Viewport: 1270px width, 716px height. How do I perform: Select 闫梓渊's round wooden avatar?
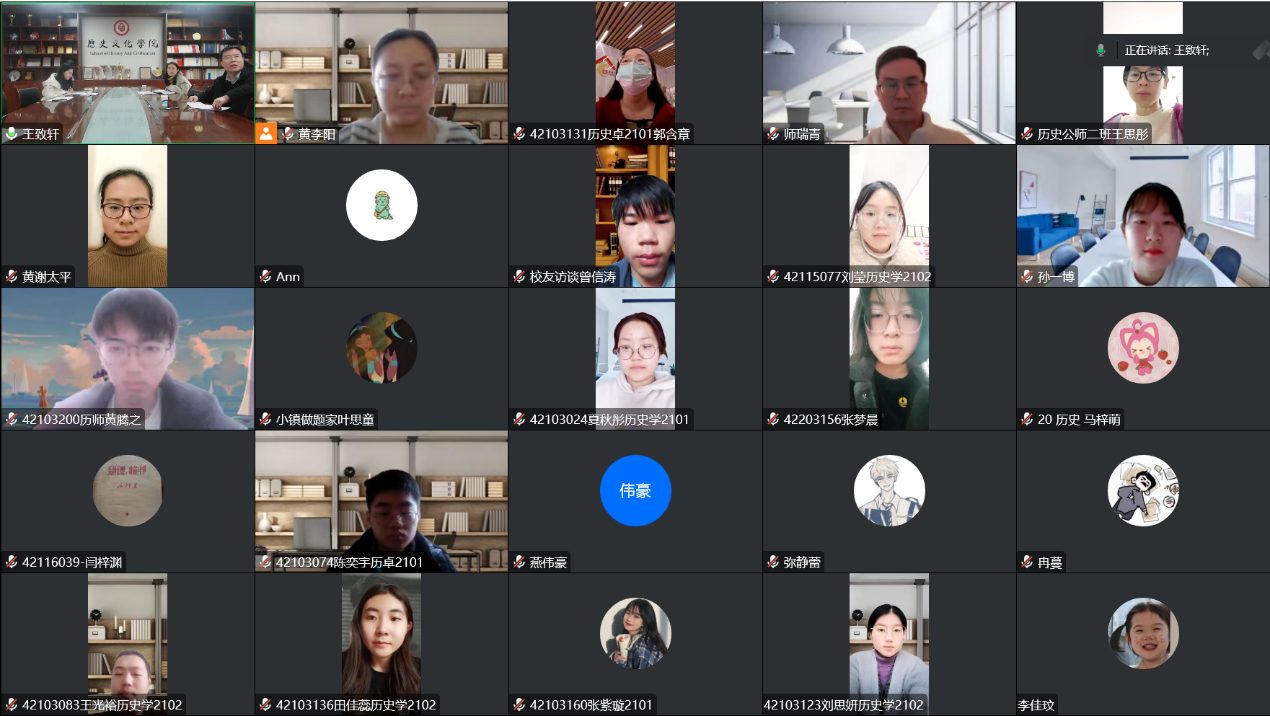(127, 490)
